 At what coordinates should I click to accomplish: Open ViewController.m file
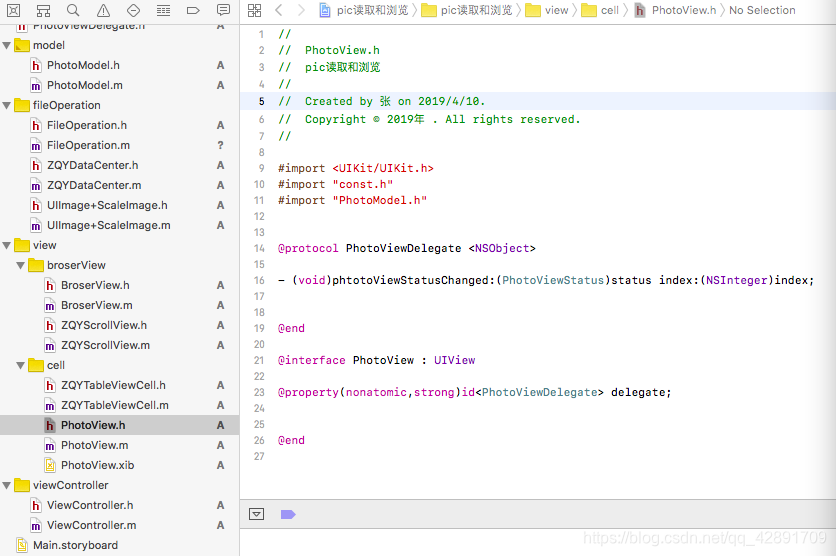tap(92, 525)
